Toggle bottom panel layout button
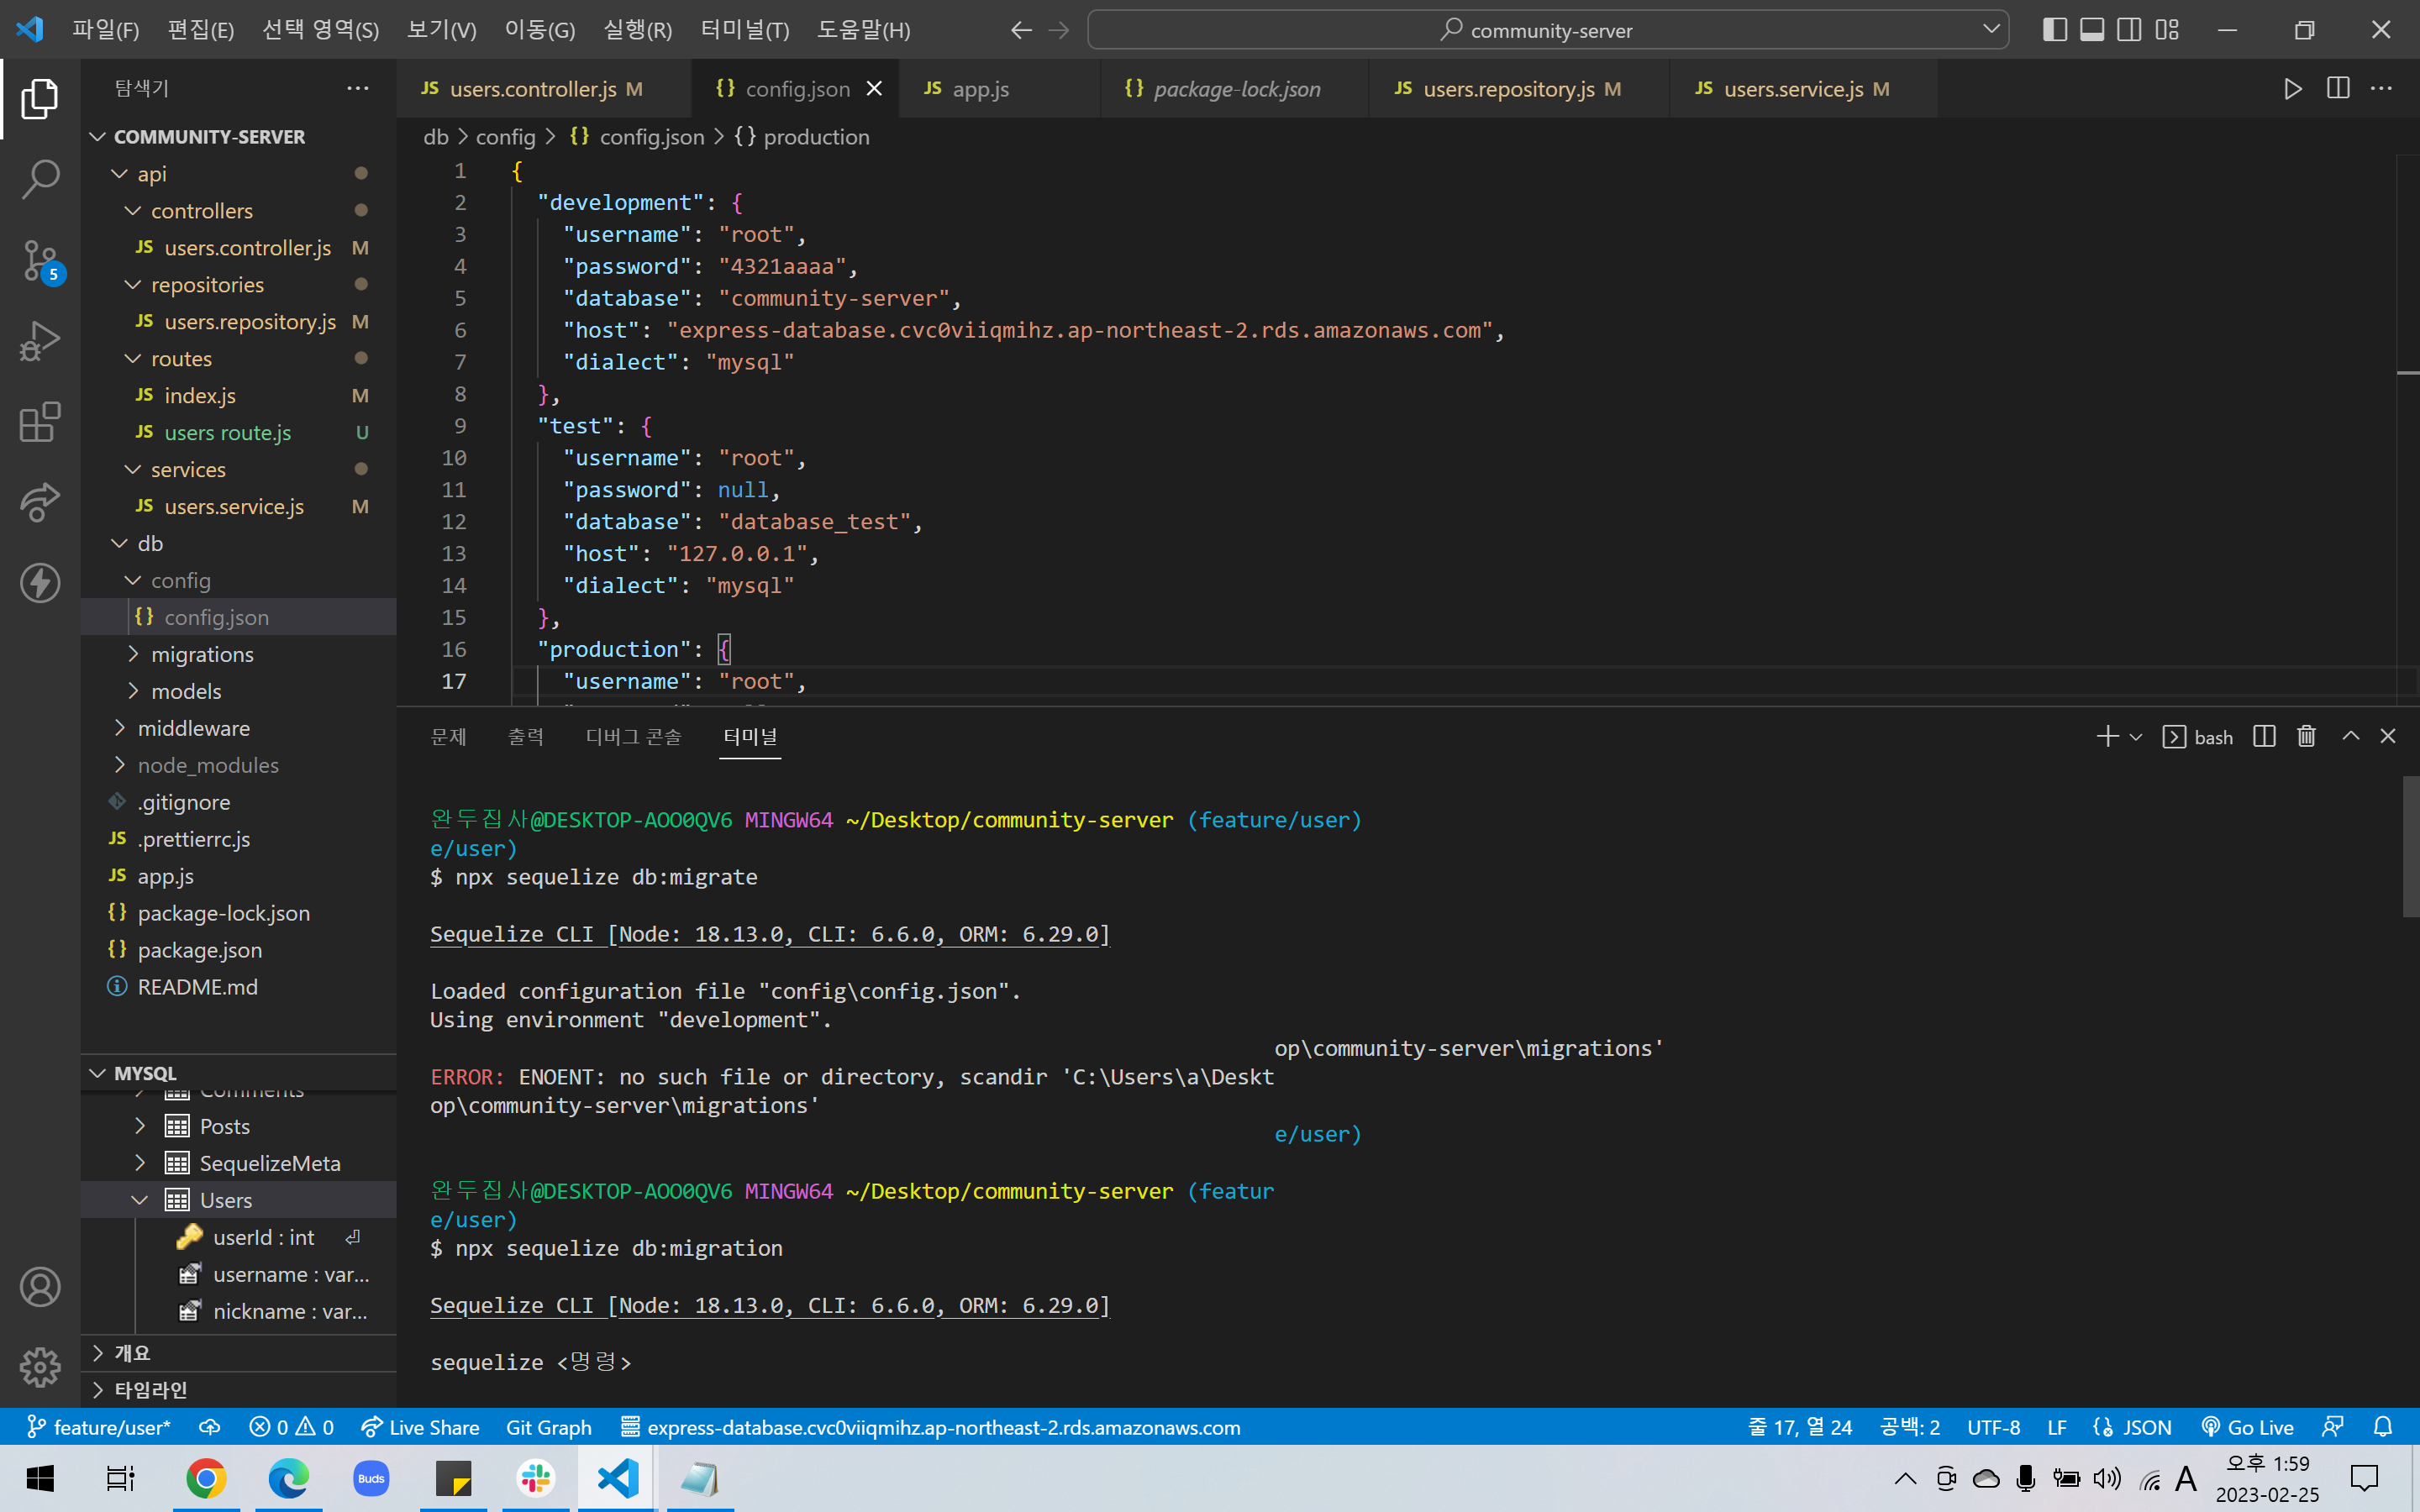2420x1512 pixels. (x=2091, y=30)
